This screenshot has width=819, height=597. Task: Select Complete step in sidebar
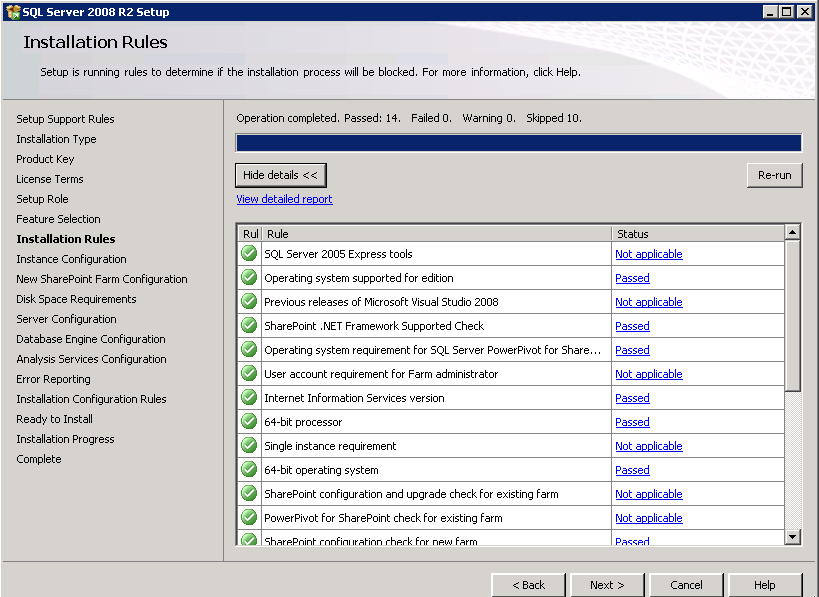point(39,459)
